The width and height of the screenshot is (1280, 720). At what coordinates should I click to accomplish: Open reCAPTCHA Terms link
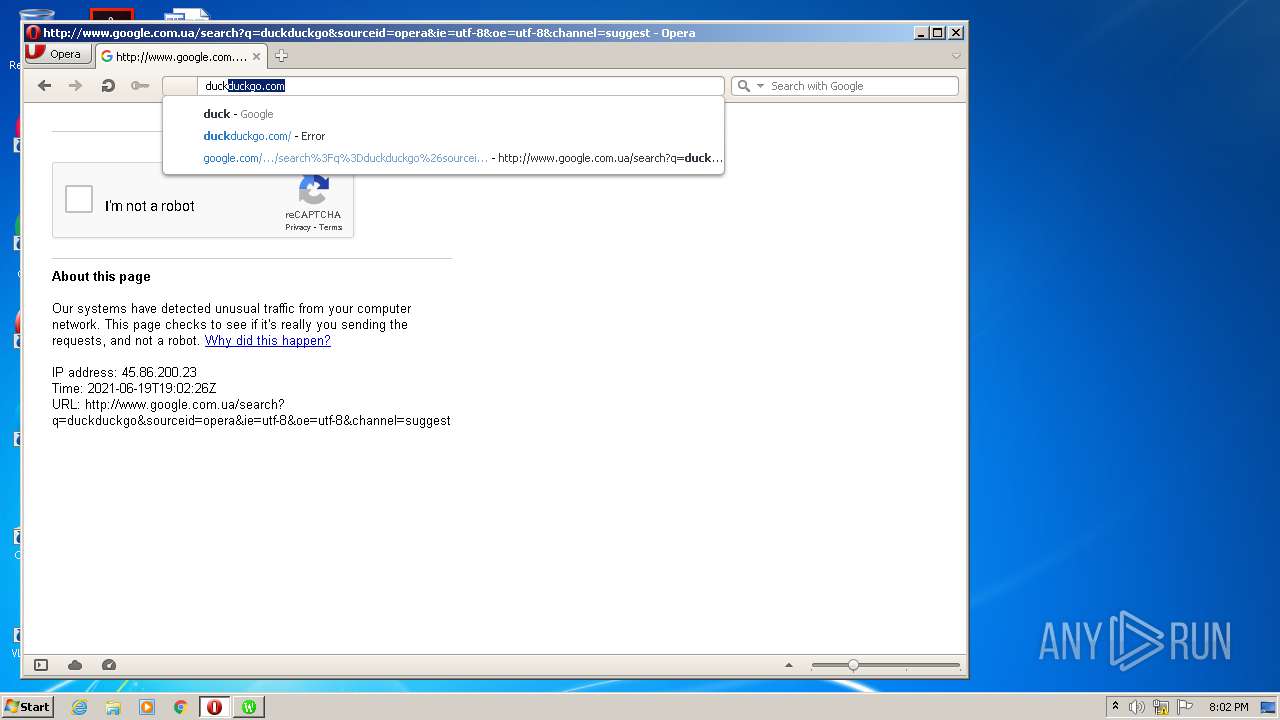(330, 228)
